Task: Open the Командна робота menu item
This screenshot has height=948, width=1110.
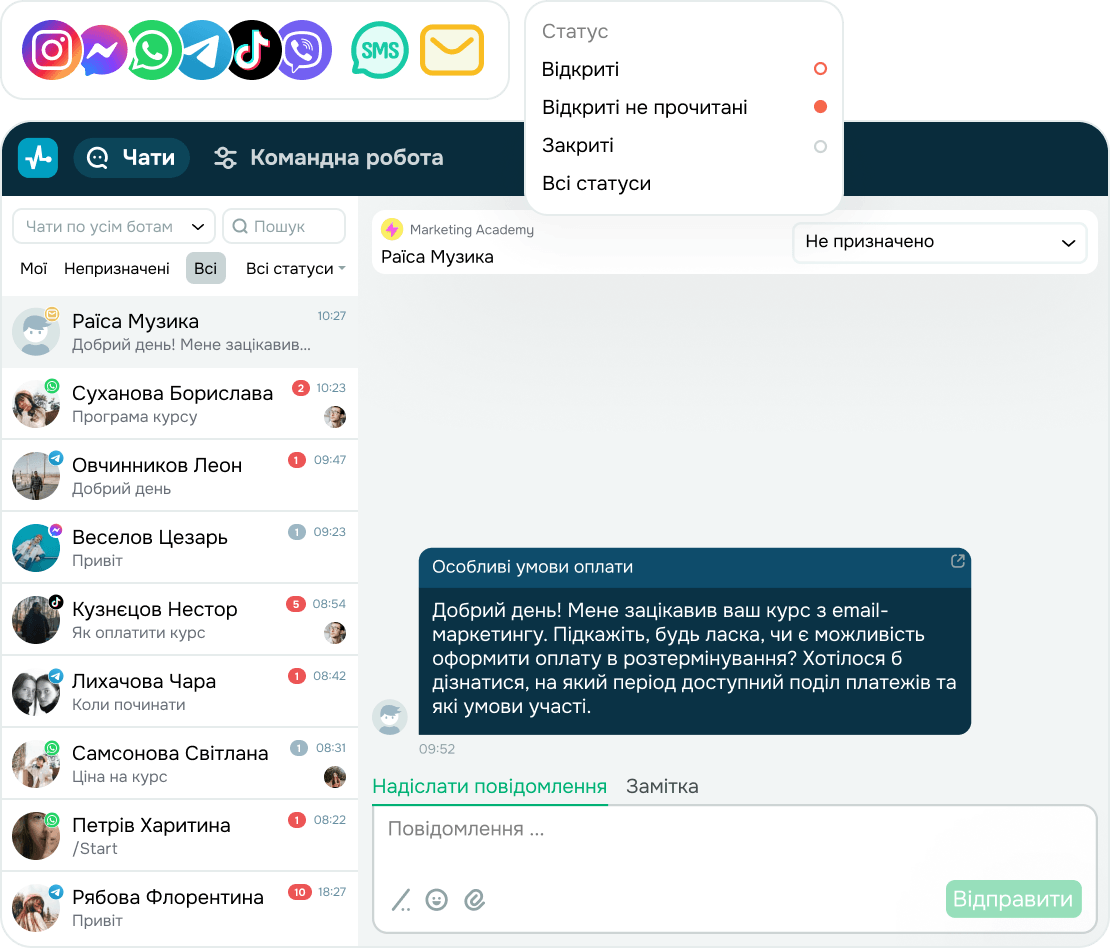Action: coord(329,157)
